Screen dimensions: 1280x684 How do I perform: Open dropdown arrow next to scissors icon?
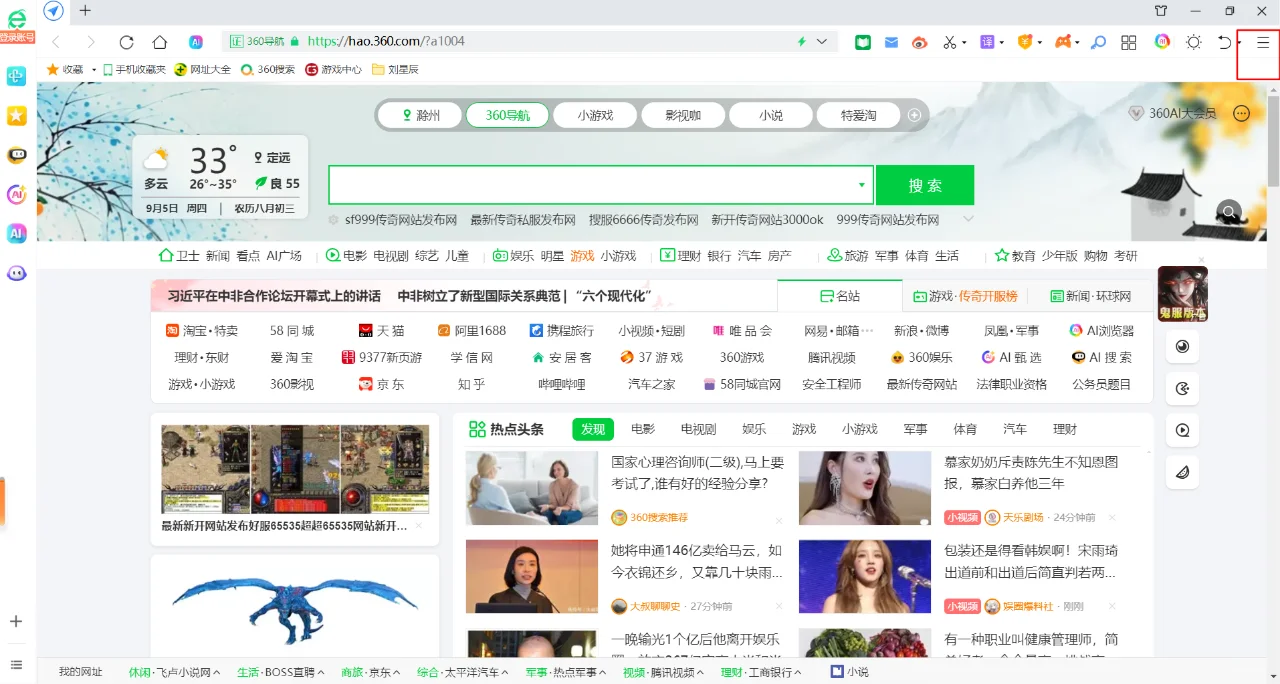tap(964, 43)
